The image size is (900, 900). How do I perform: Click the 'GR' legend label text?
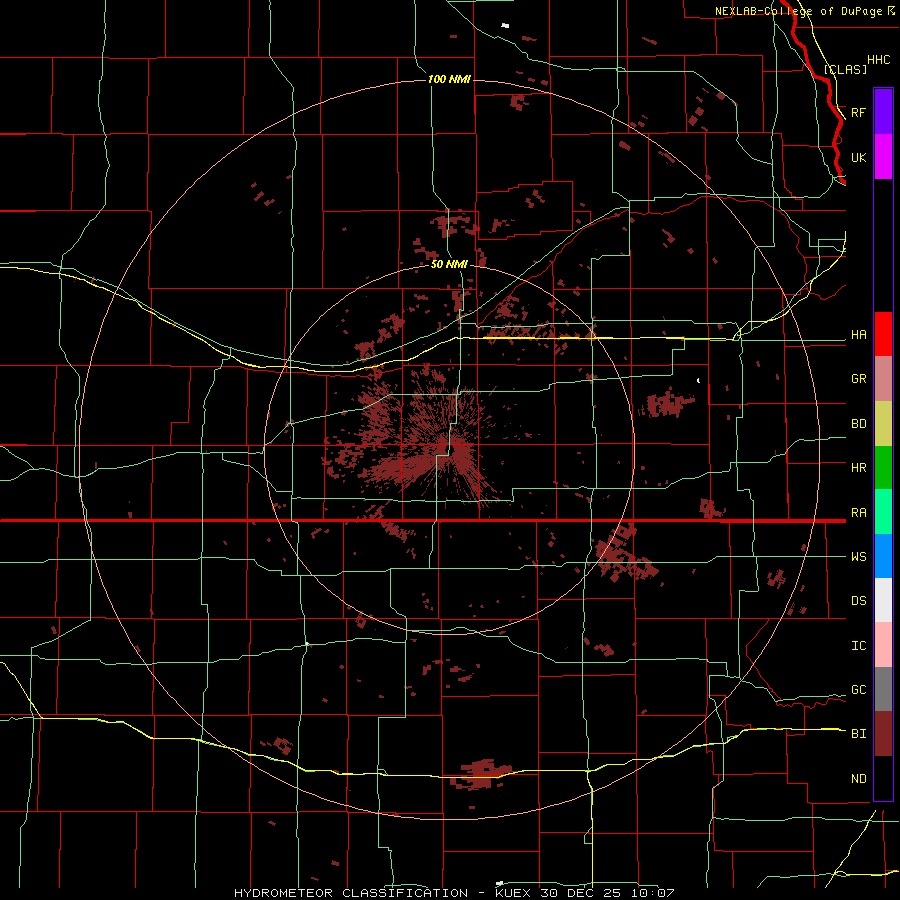[x=858, y=379]
